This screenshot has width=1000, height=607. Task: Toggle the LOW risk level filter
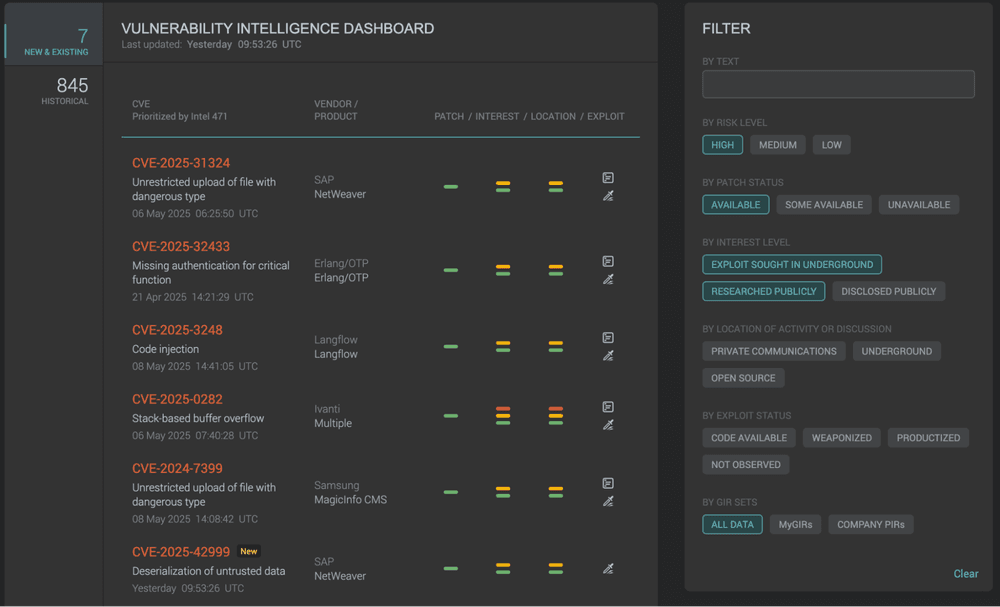click(831, 145)
